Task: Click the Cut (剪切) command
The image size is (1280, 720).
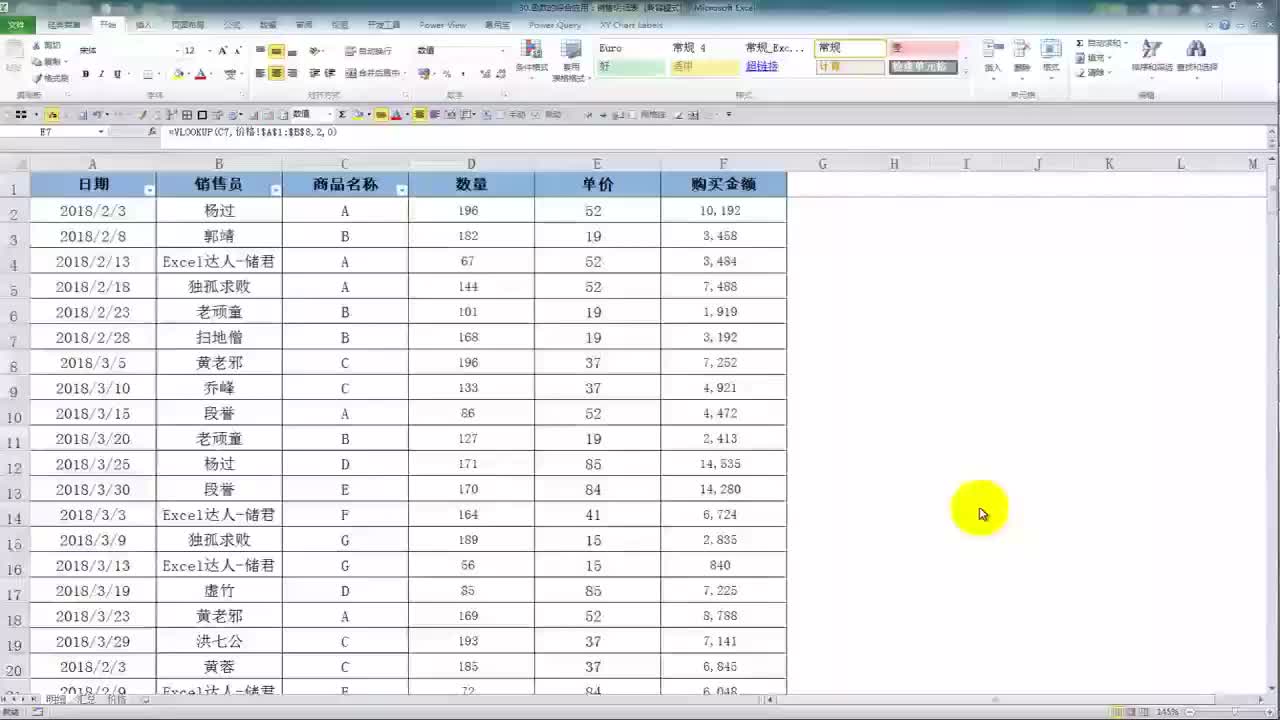Action: point(46,46)
